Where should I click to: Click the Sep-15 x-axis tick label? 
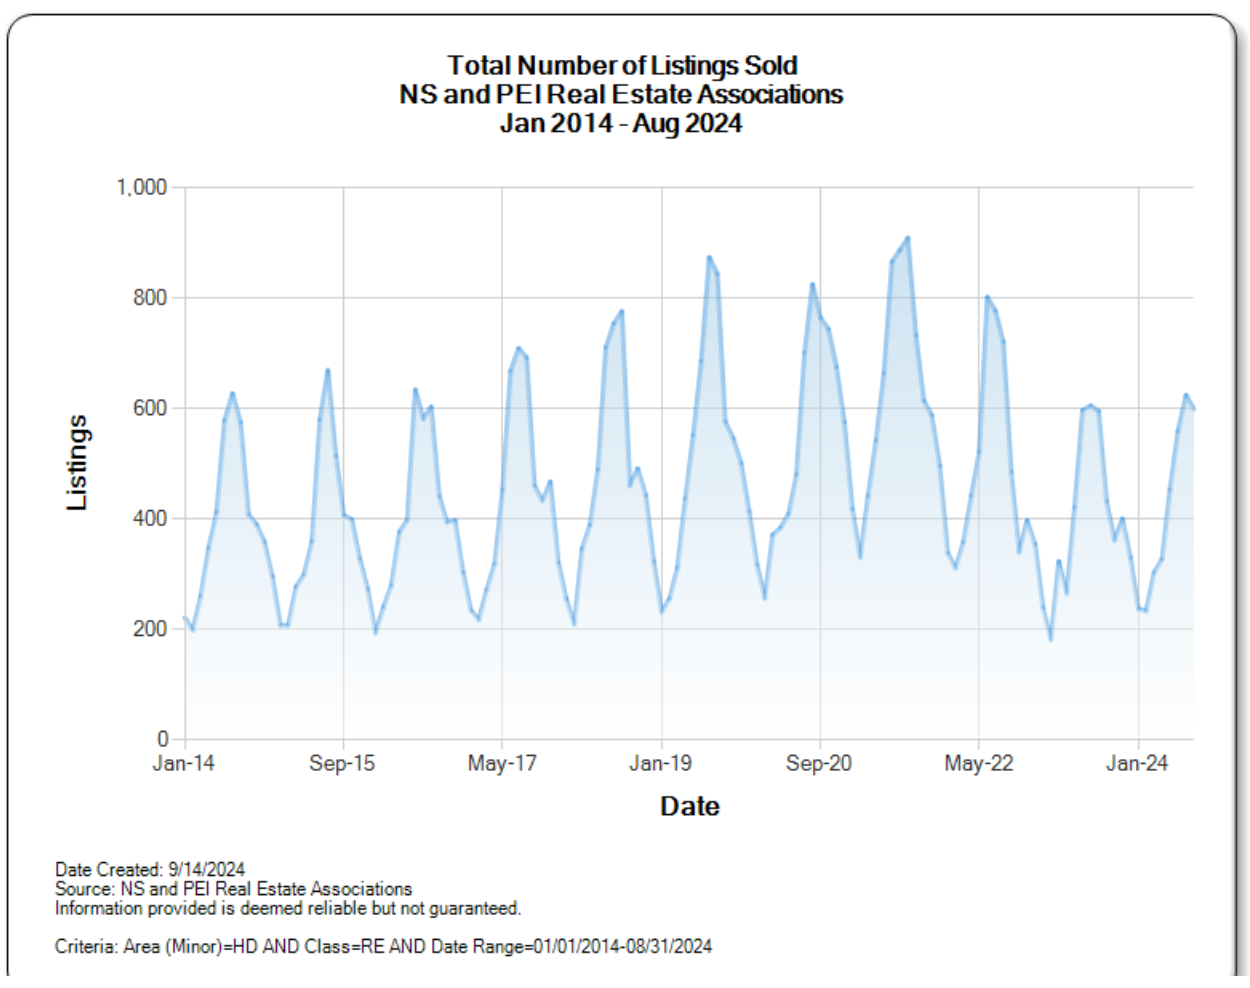point(342,763)
